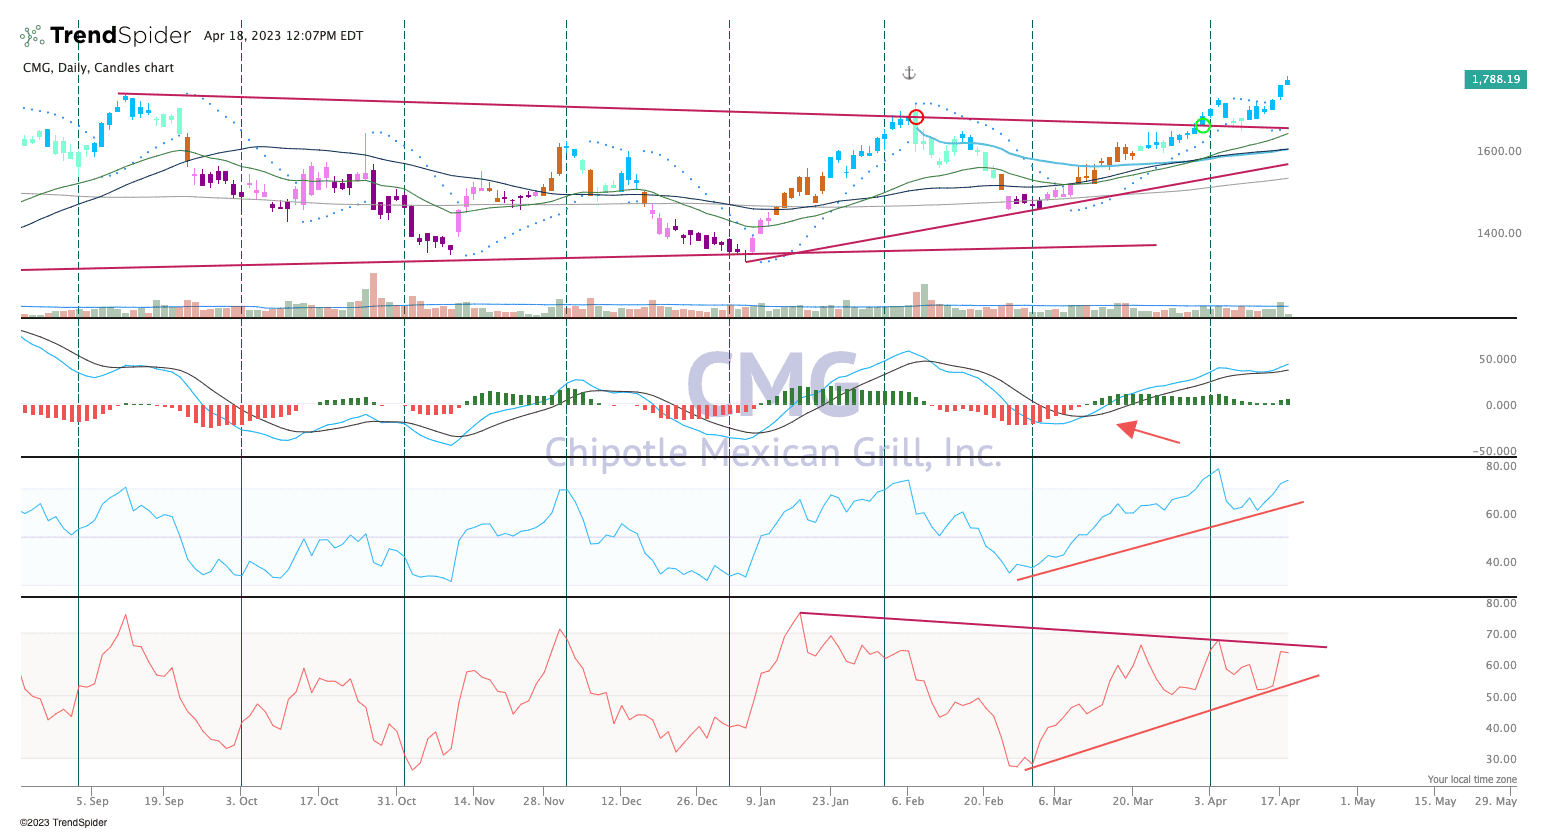The height and width of the screenshot is (832, 1547).
Task: Click the anchor icon above the February candles
Action: point(909,73)
